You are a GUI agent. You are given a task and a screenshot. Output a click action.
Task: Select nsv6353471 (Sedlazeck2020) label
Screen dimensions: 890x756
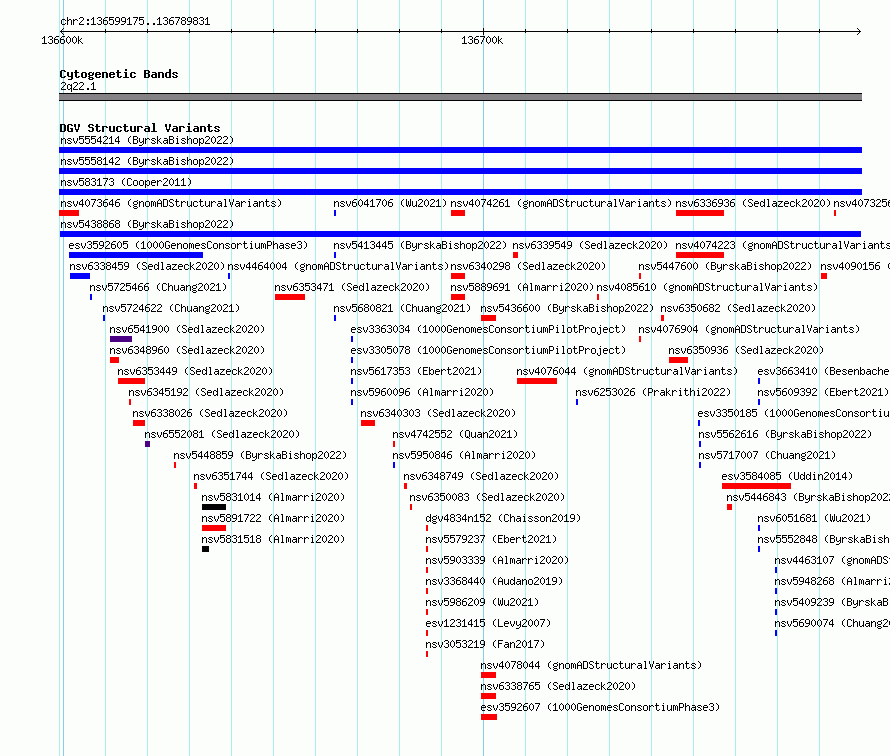tap(352, 287)
